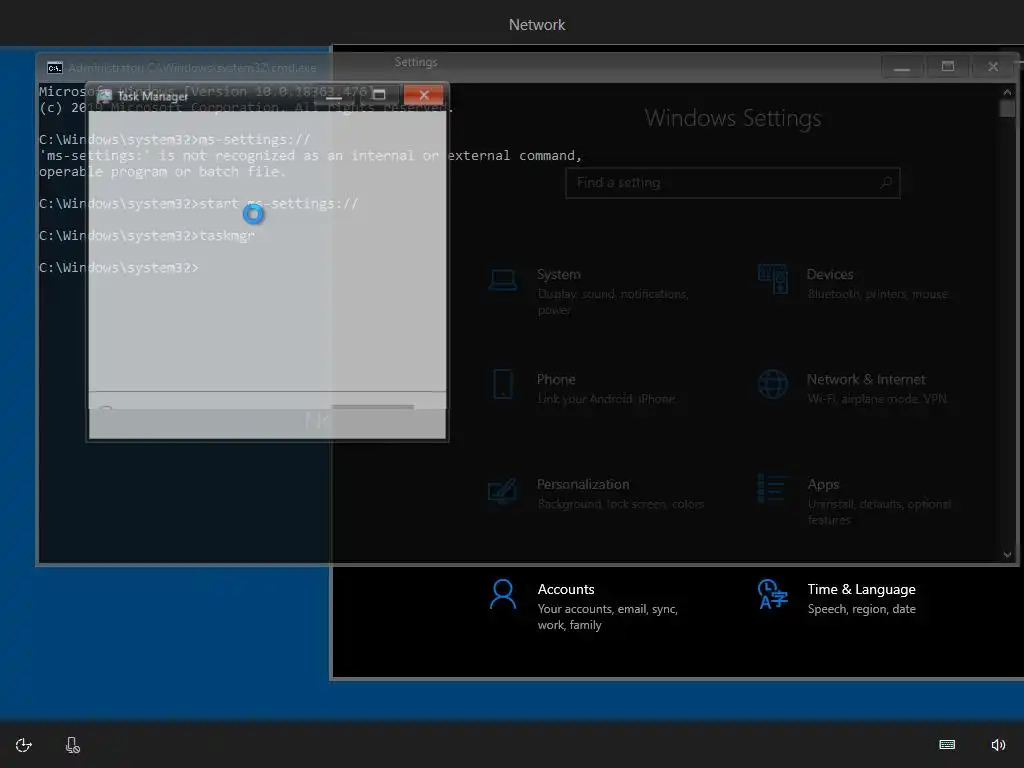Click the Devices icon in Settings
The image size is (1024, 768).
(773, 279)
